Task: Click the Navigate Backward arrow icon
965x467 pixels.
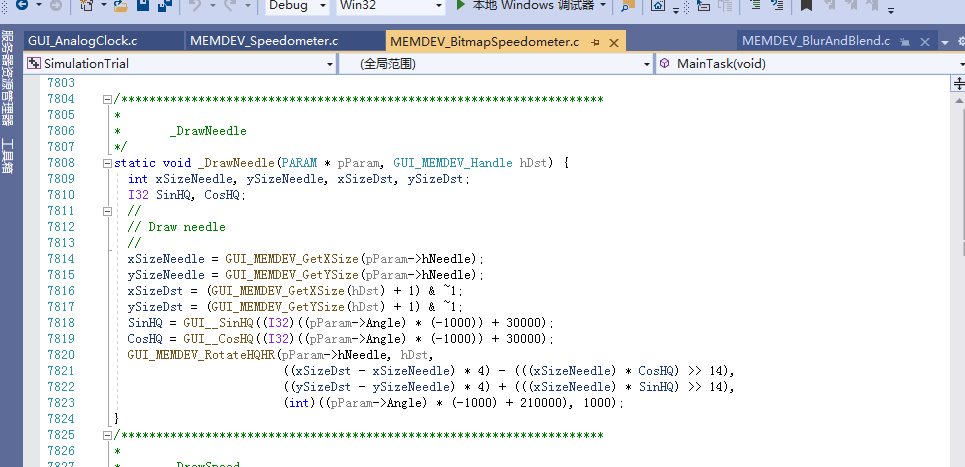Action: [x=22, y=4]
